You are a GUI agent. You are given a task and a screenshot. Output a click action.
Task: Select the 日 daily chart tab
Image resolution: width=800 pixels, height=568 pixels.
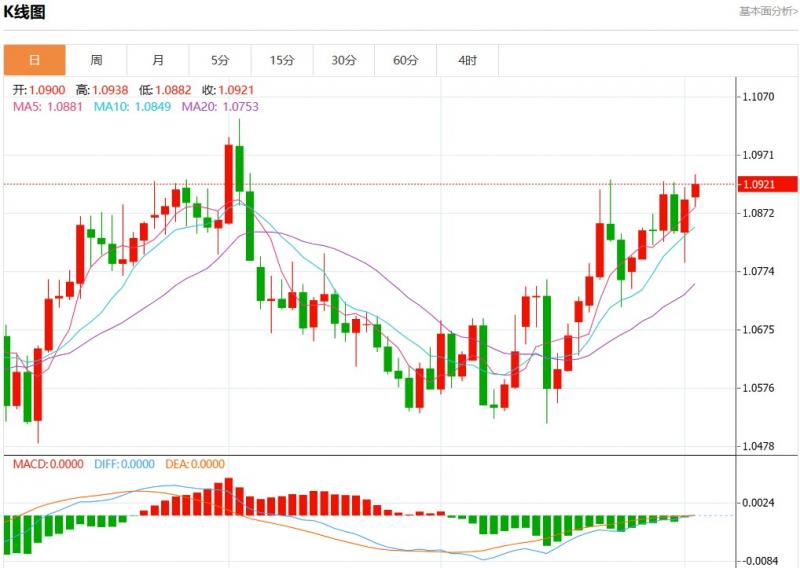pyautogui.click(x=34, y=60)
